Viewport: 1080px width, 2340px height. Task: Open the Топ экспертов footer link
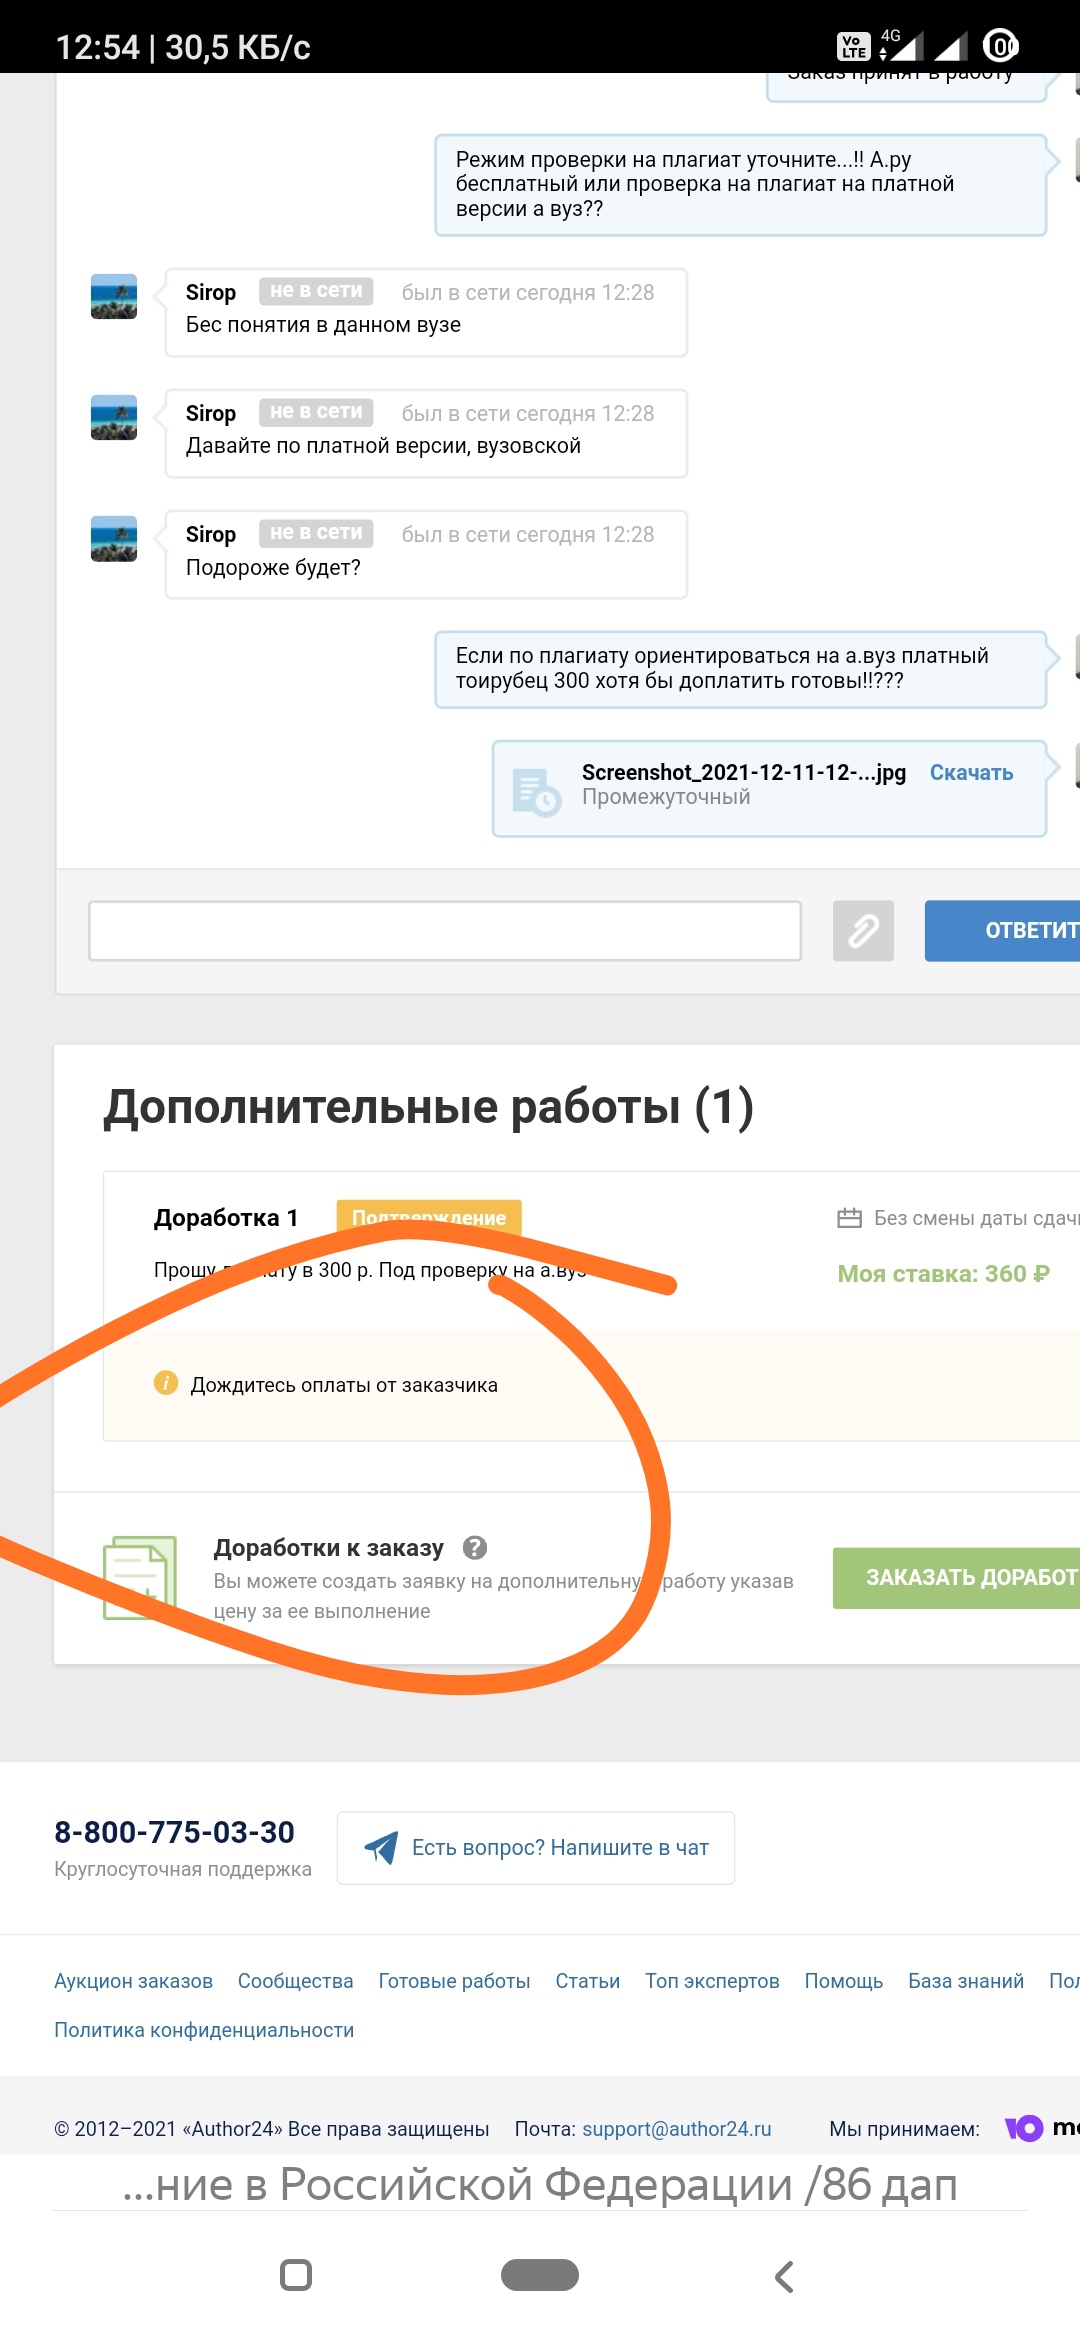712,1981
